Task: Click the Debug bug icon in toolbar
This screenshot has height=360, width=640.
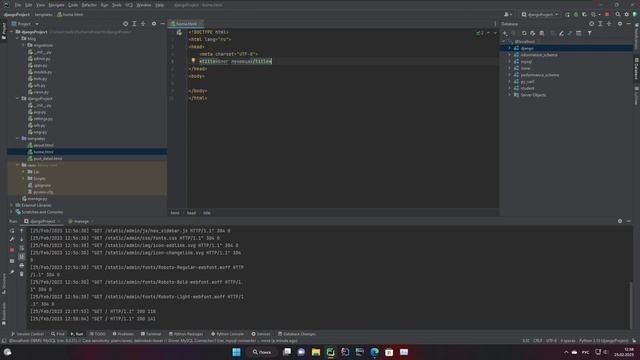Action: pyautogui.click(x=576, y=14)
